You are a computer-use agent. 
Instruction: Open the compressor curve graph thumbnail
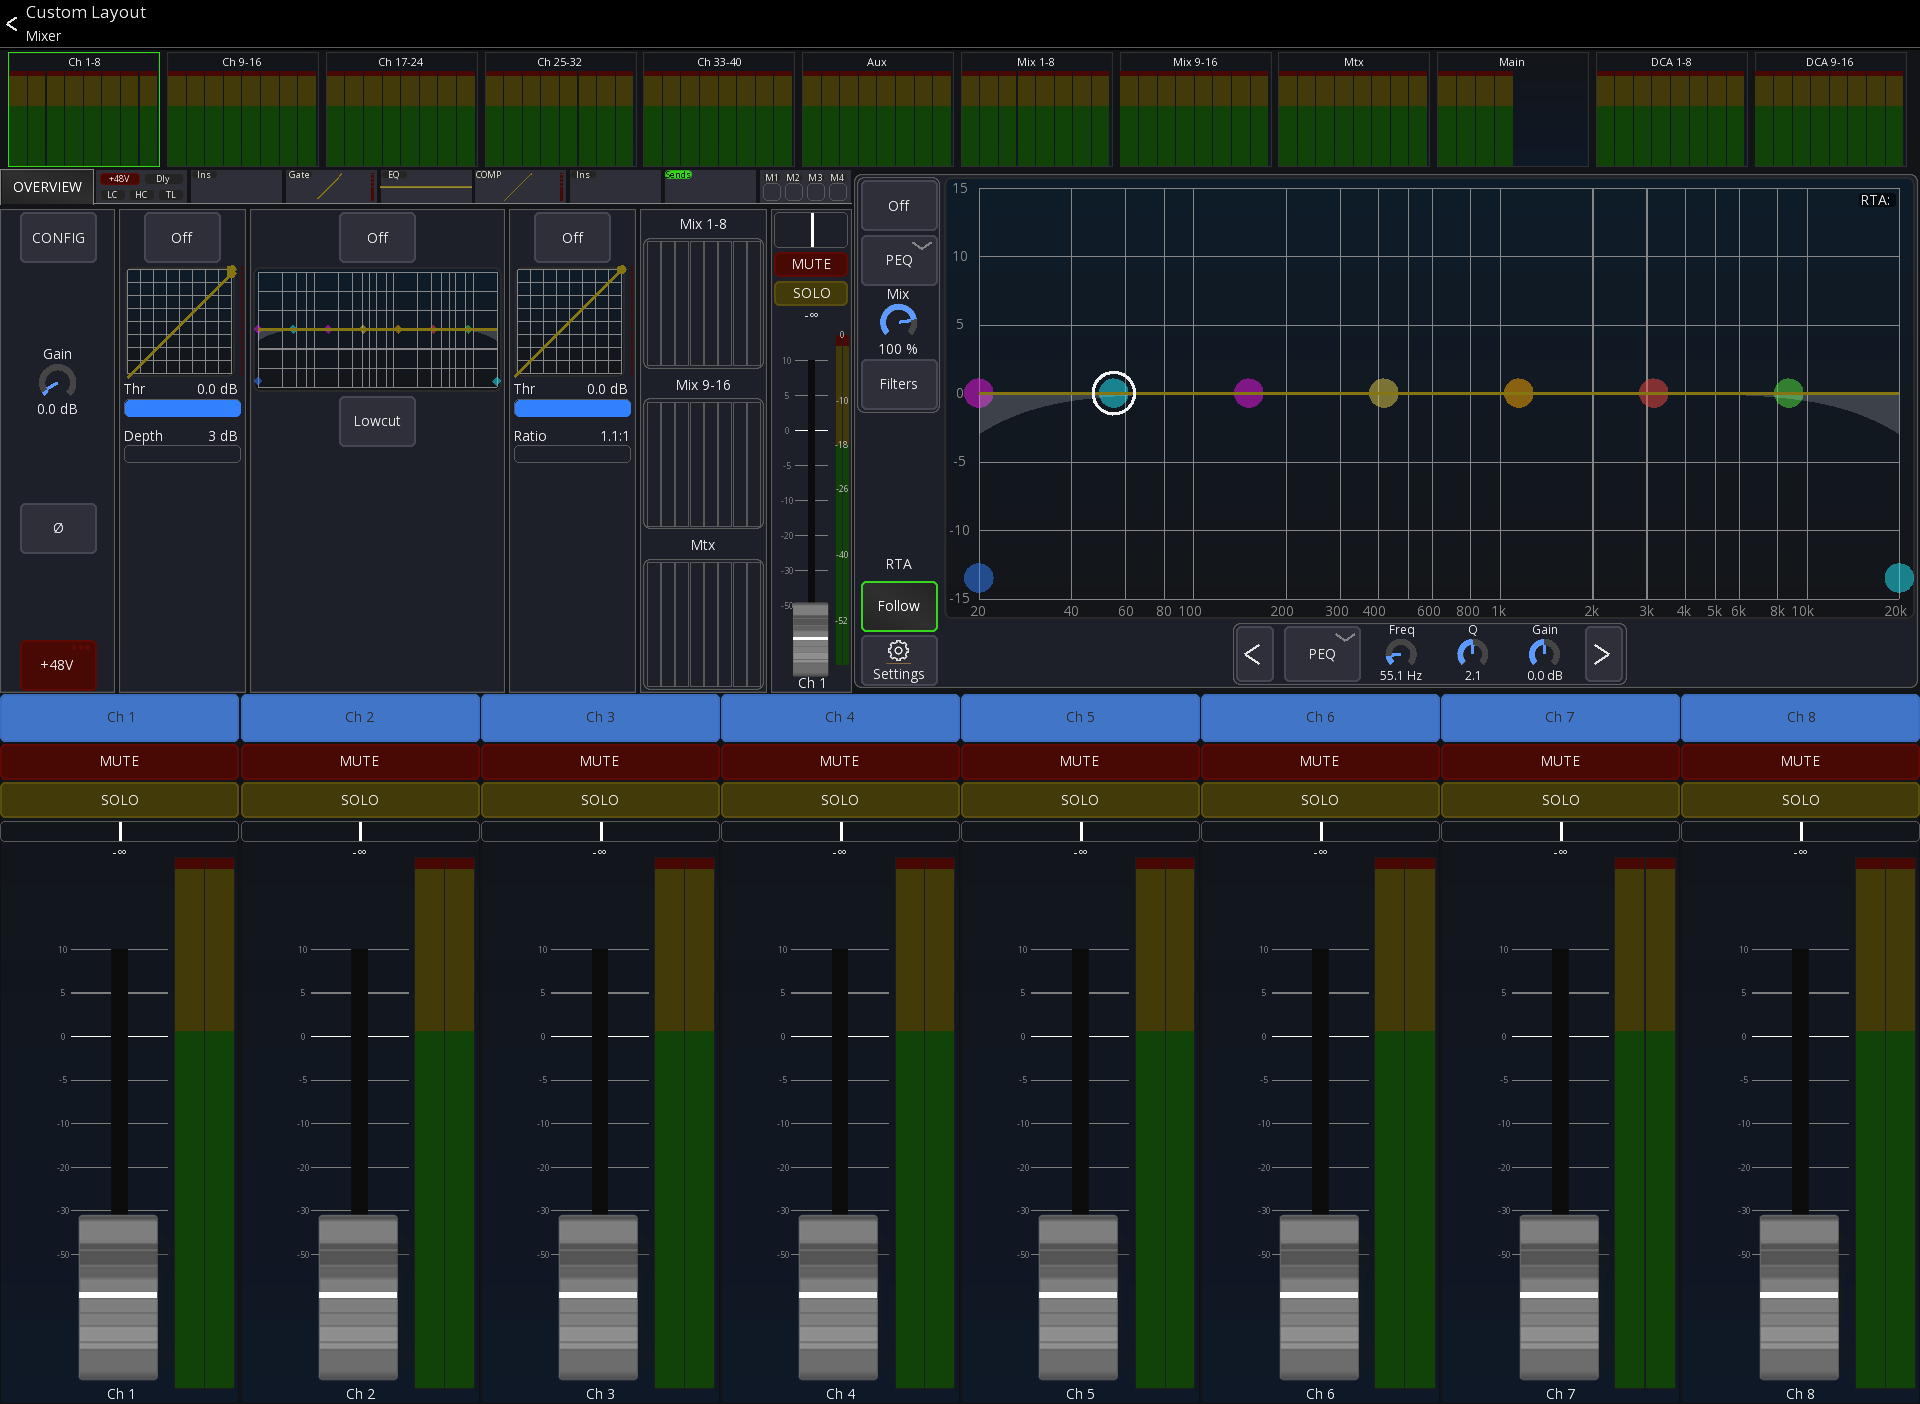click(570, 322)
